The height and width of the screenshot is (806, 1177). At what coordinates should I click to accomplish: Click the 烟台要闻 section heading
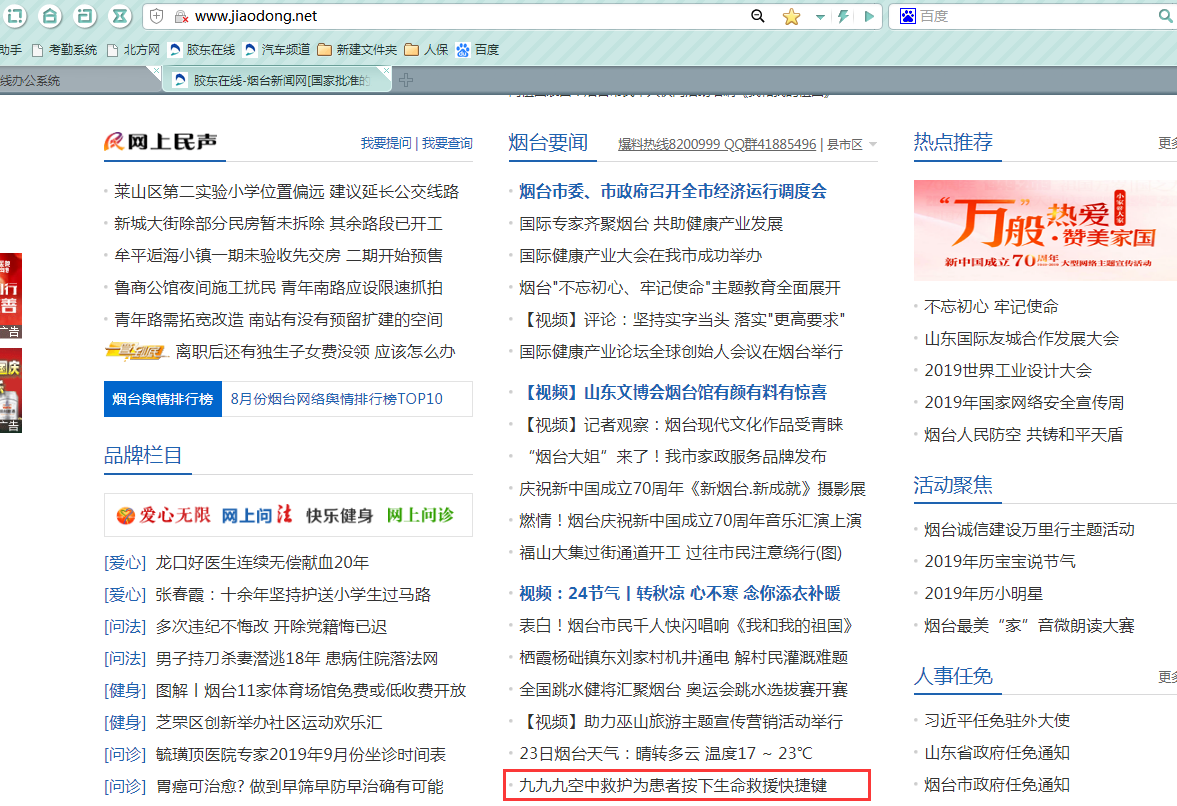pos(548,142)
